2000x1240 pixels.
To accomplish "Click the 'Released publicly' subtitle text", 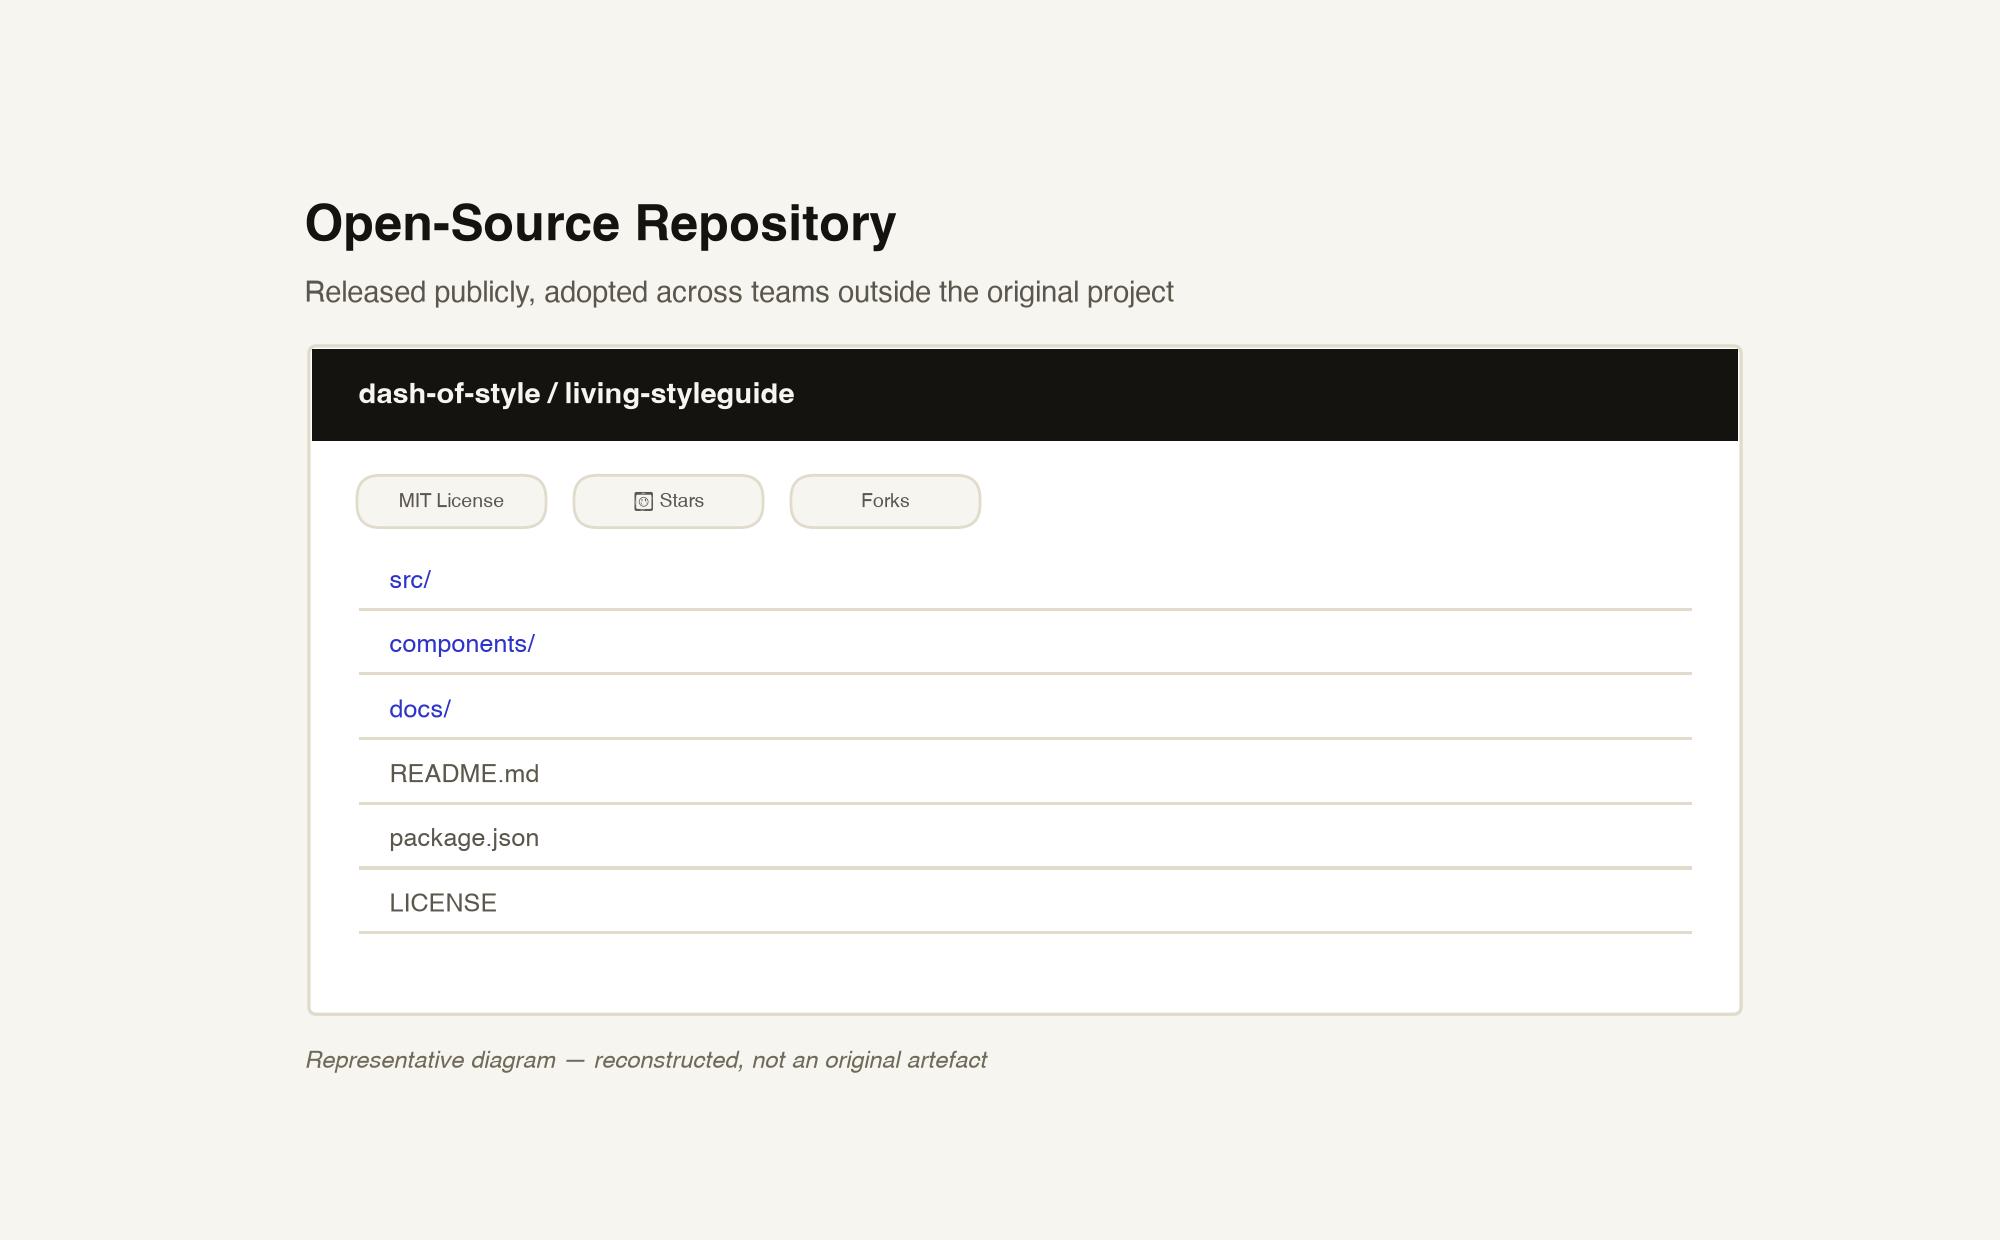I will [x=739, y=292].
